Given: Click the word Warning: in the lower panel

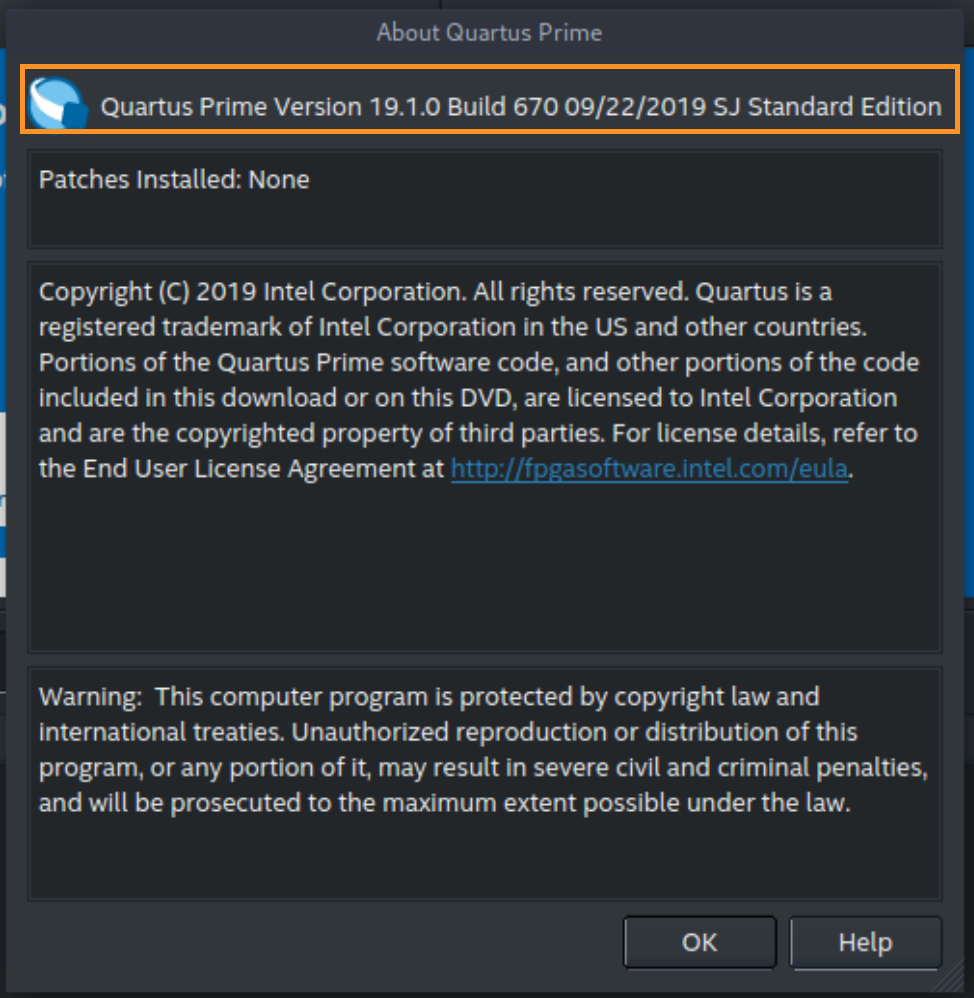Looking at the screenshot, I should click(x=91, y=696).
